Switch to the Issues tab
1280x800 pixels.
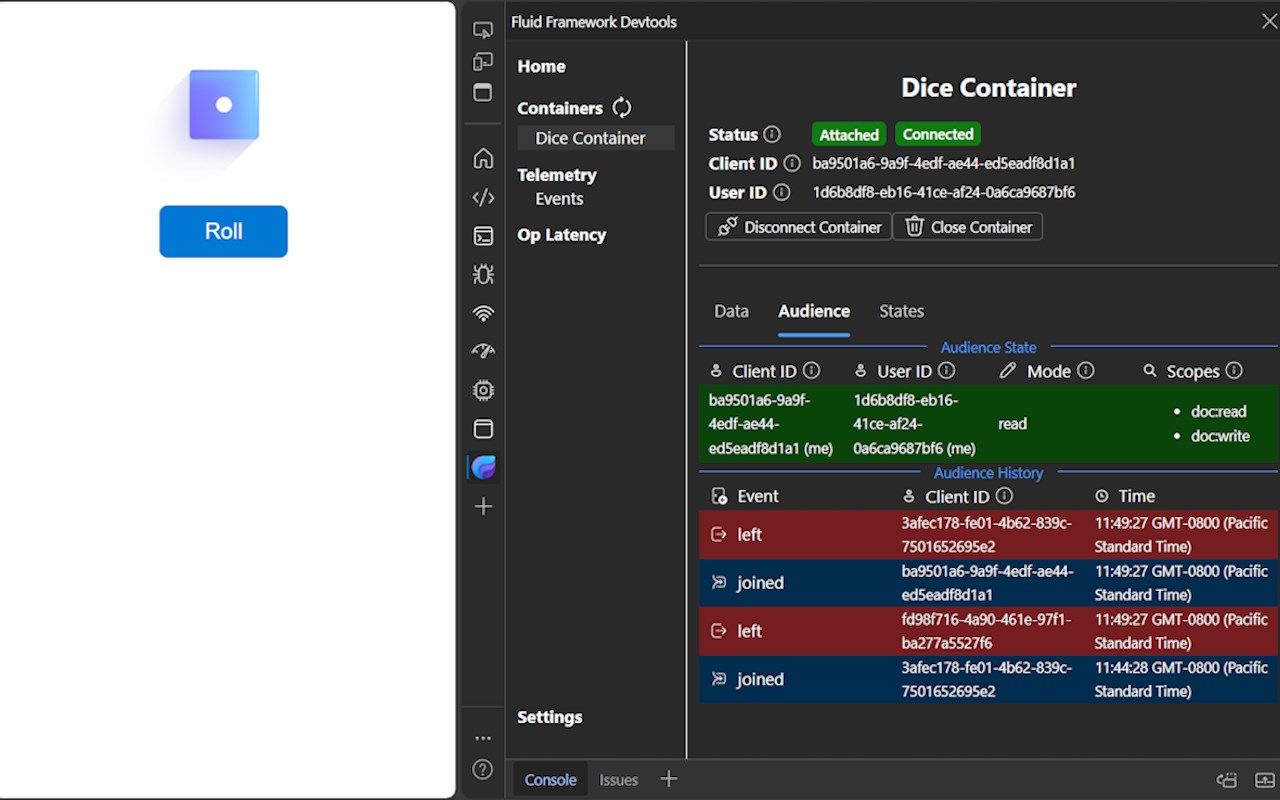[619, 780]
